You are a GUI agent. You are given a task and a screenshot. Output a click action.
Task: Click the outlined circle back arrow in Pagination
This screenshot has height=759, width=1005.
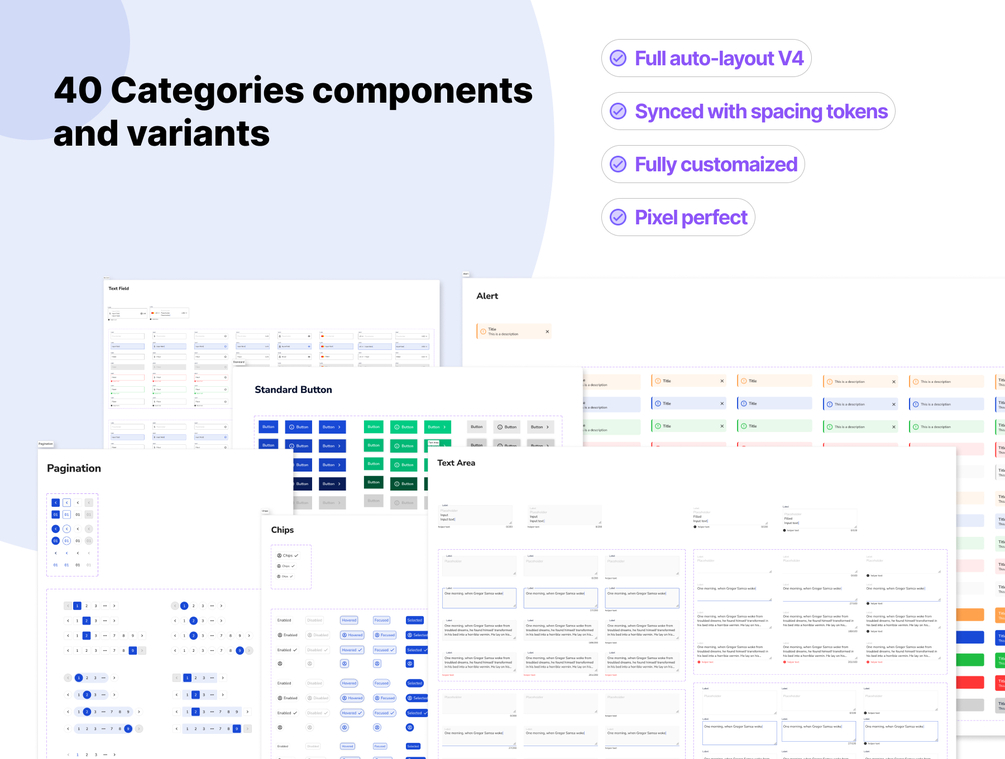pyautogui.click(x=67, y=529)
